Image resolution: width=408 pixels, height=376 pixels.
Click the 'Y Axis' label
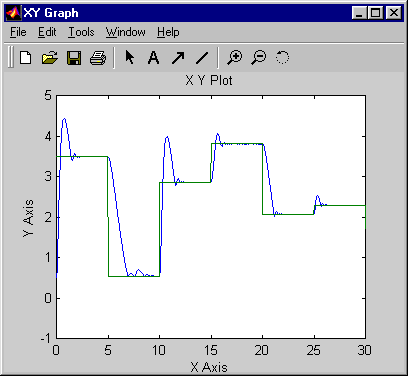click(x=29, y=218)
